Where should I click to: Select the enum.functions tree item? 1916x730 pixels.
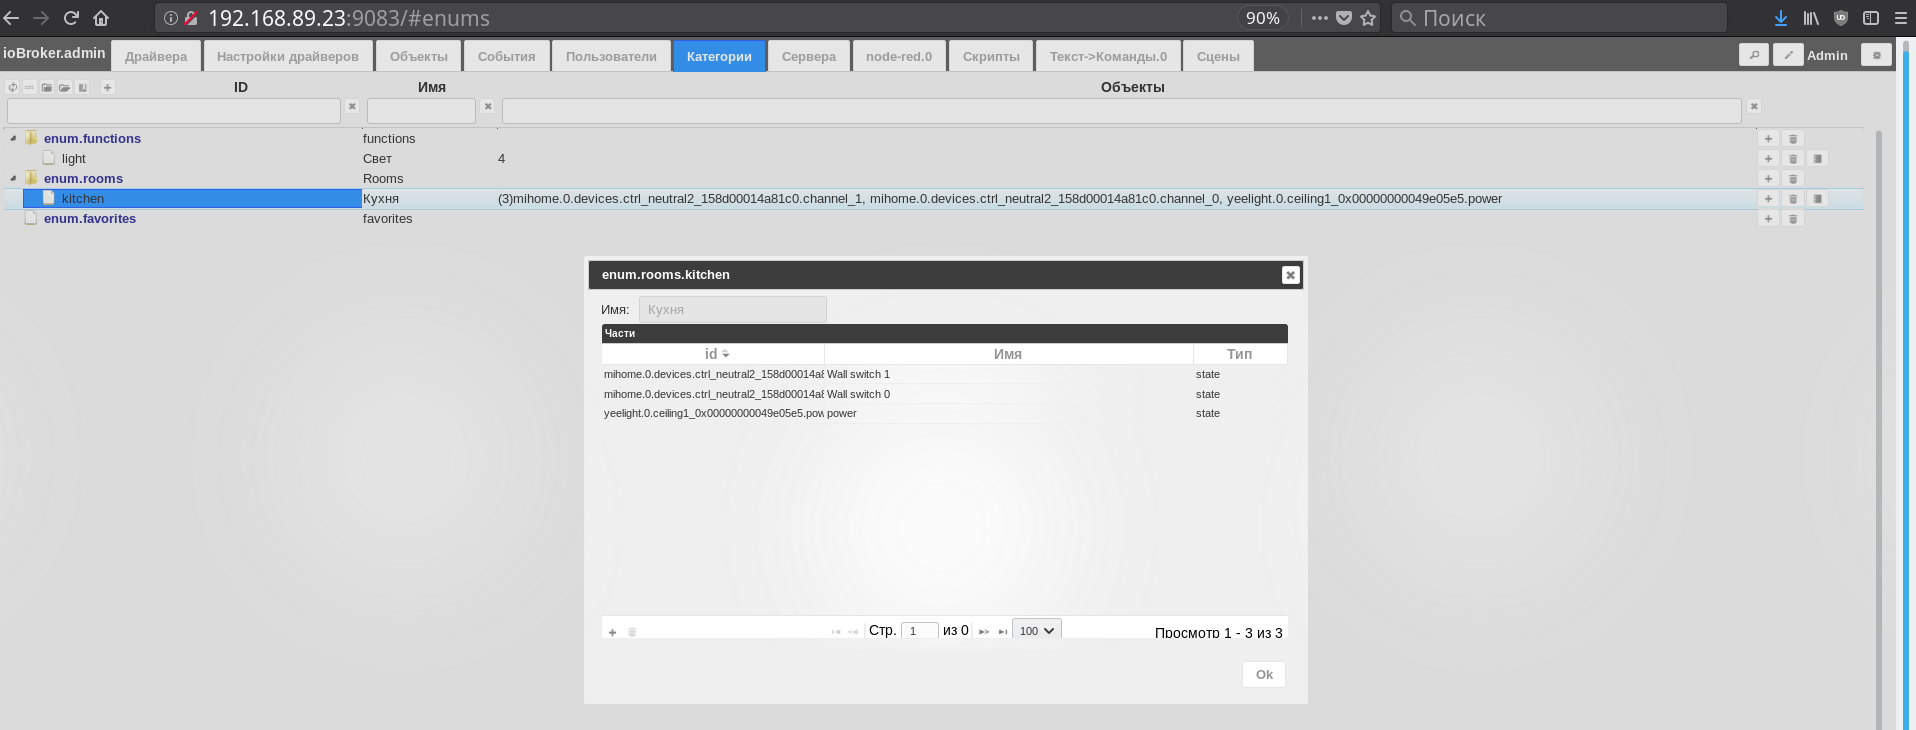pos(92,139)
